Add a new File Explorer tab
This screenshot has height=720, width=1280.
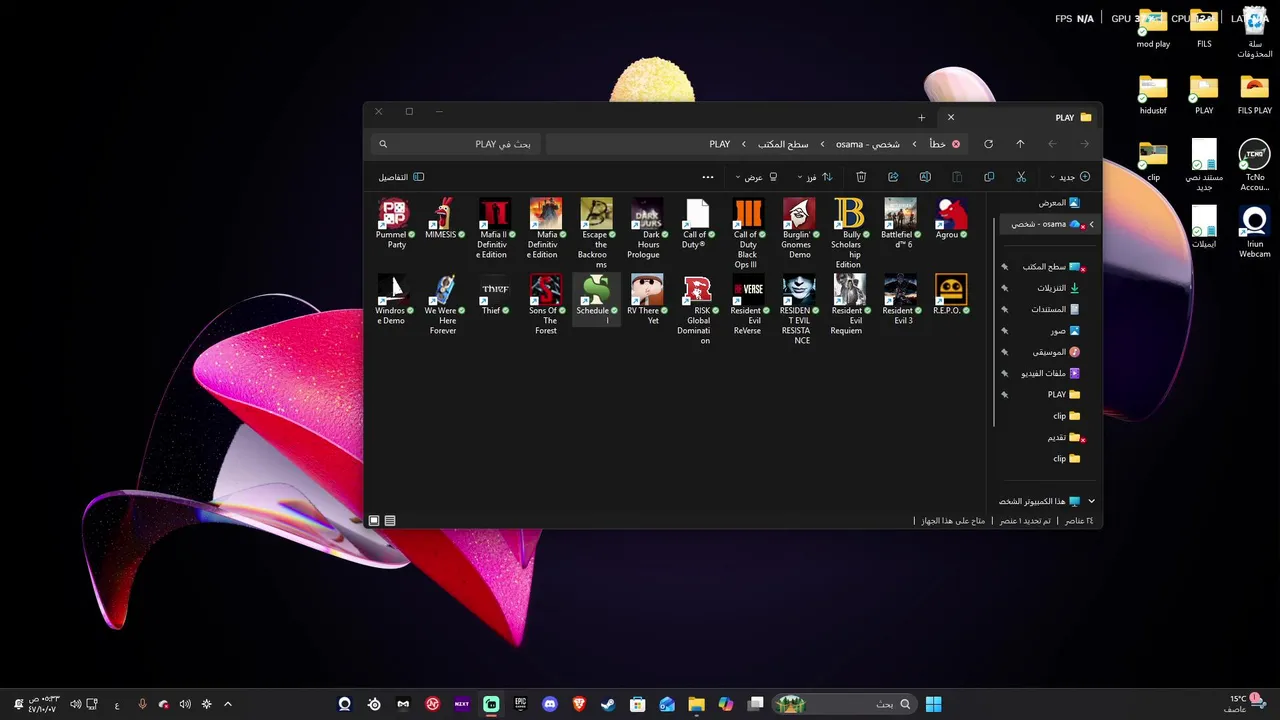pyautogui.click(x=922, y=118)
